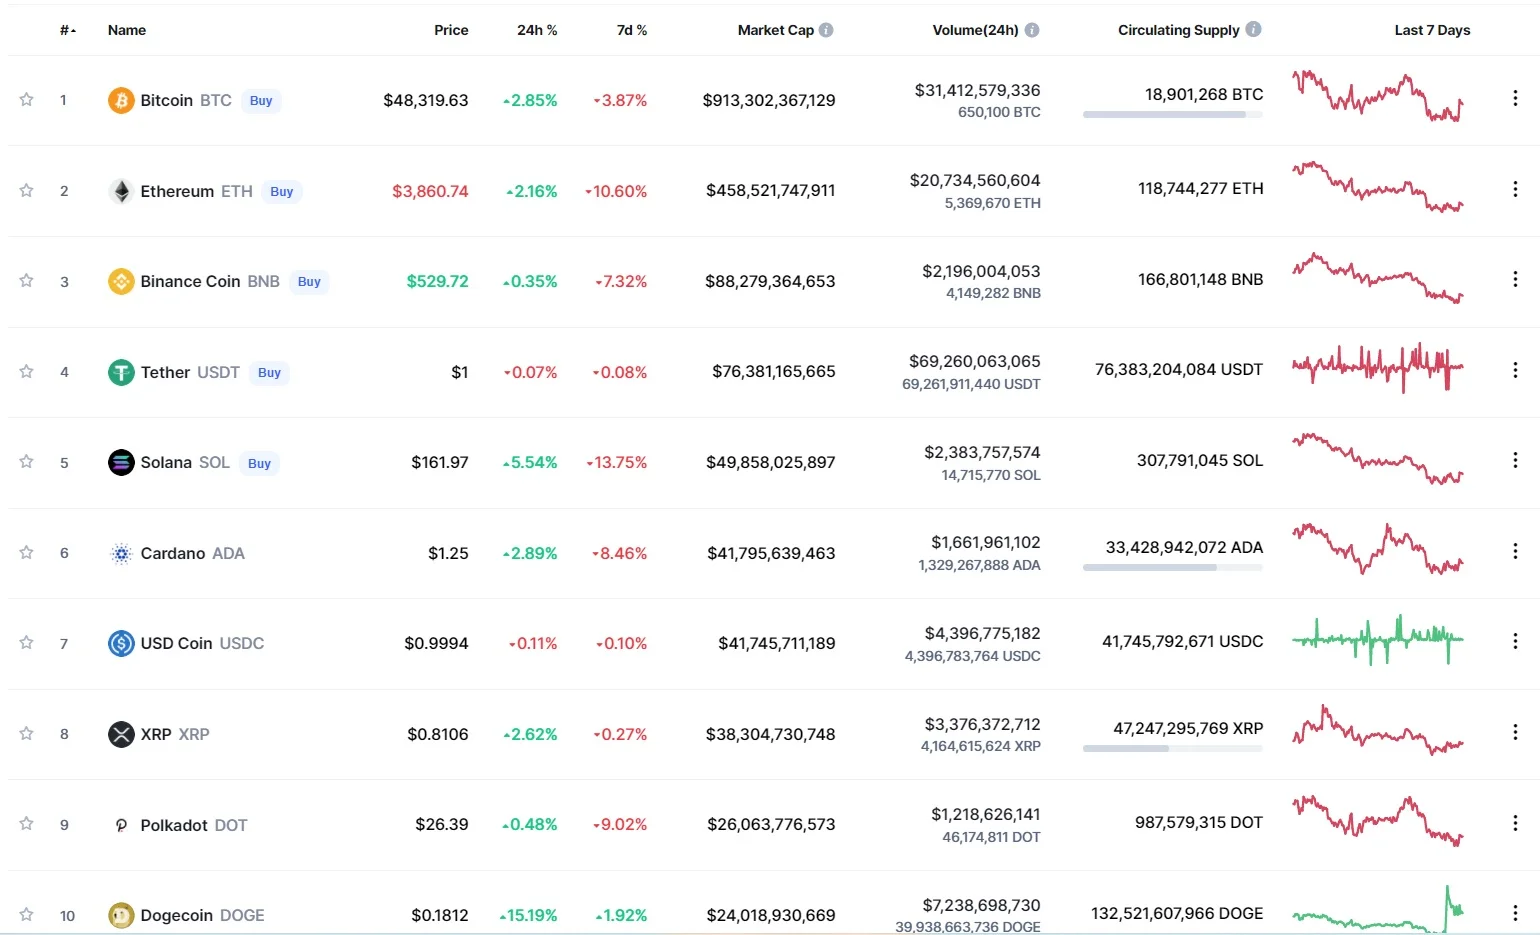The width and height of the screenshot is (1540, 935).
Task: Click Buy button next to Tether USDT
Action: pyautogui.click(x=269, y=373)
